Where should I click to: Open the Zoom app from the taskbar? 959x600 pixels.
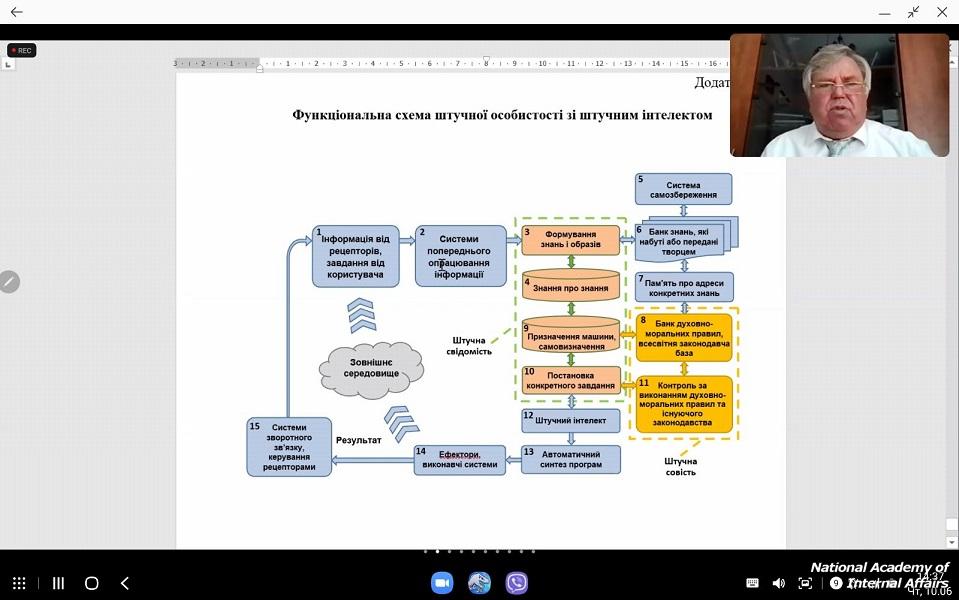[x=442, y=583]
